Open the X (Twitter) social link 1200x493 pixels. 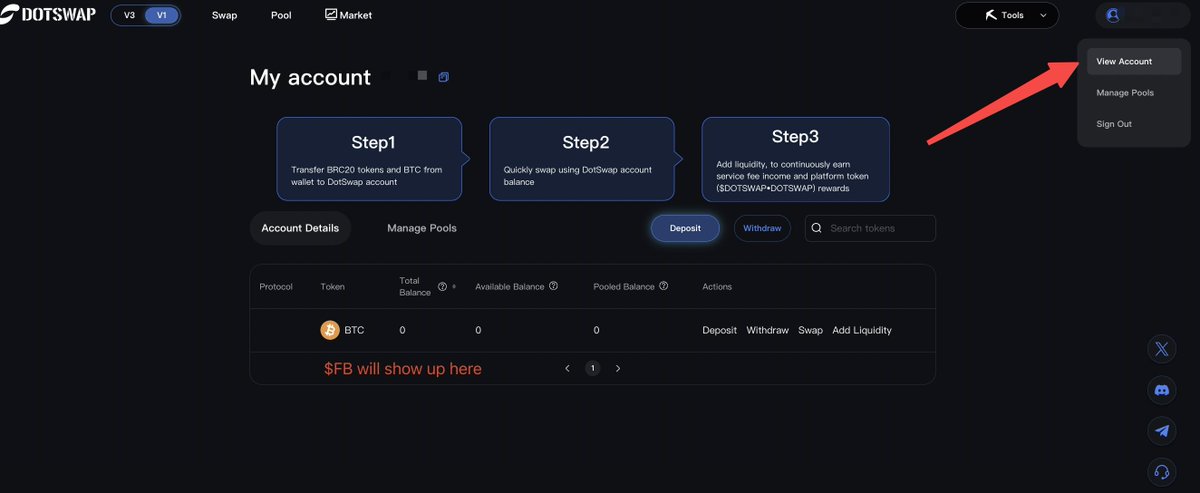coord(1161,349)
